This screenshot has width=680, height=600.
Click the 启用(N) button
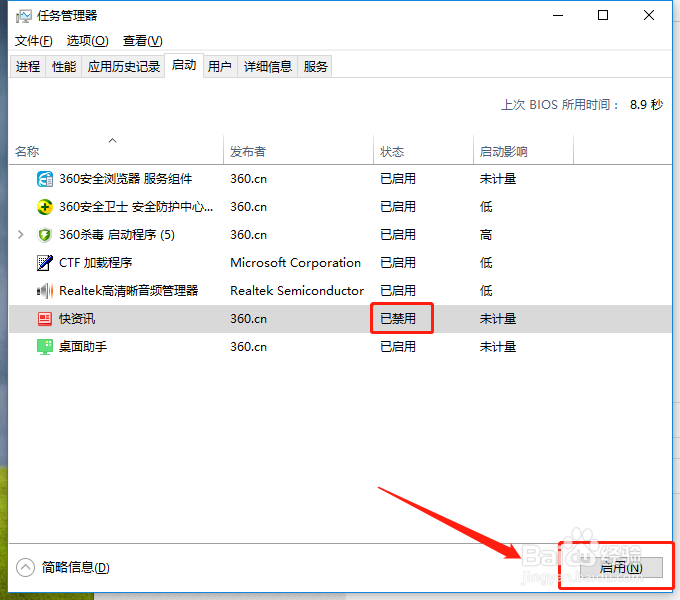[x=621, y=567]
